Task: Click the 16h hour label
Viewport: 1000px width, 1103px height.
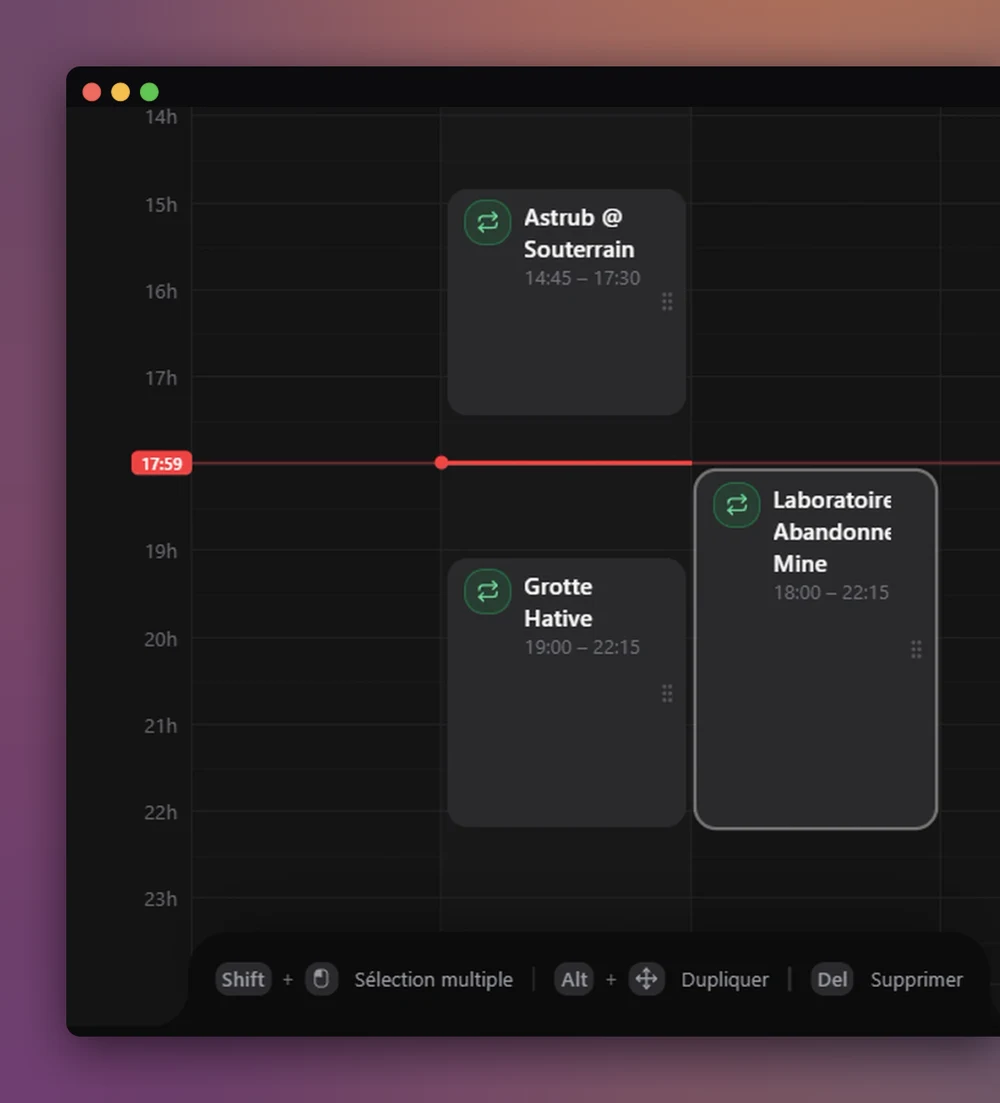Action: tap(161, 291)
